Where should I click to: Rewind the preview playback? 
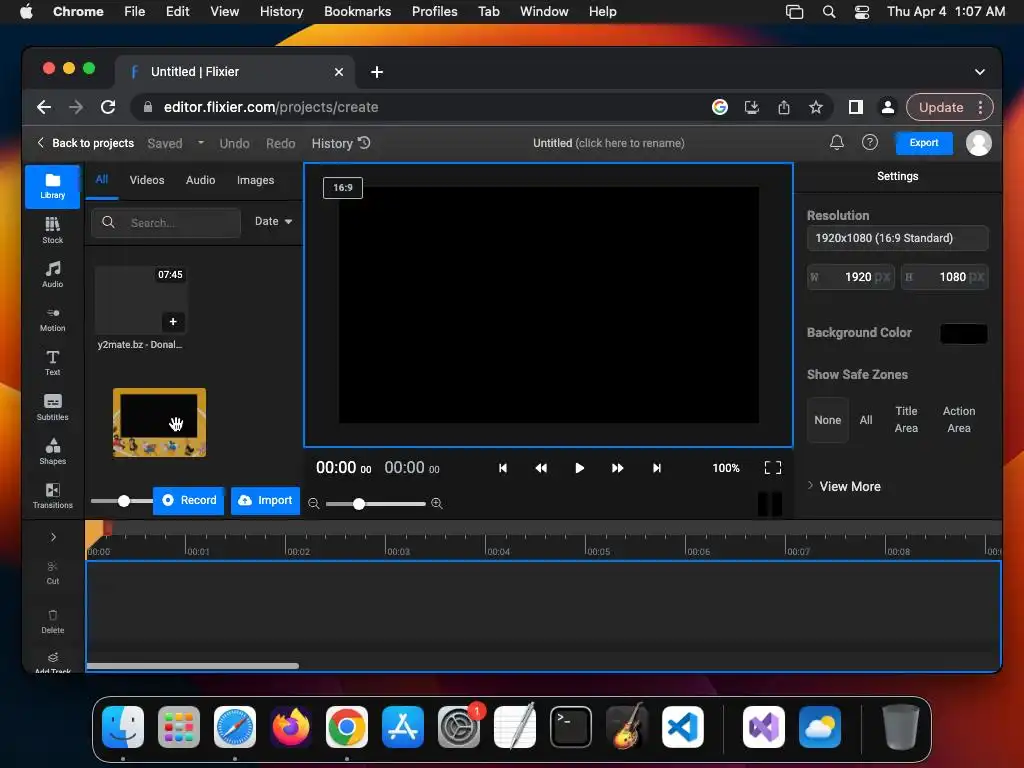click(541, 468)
